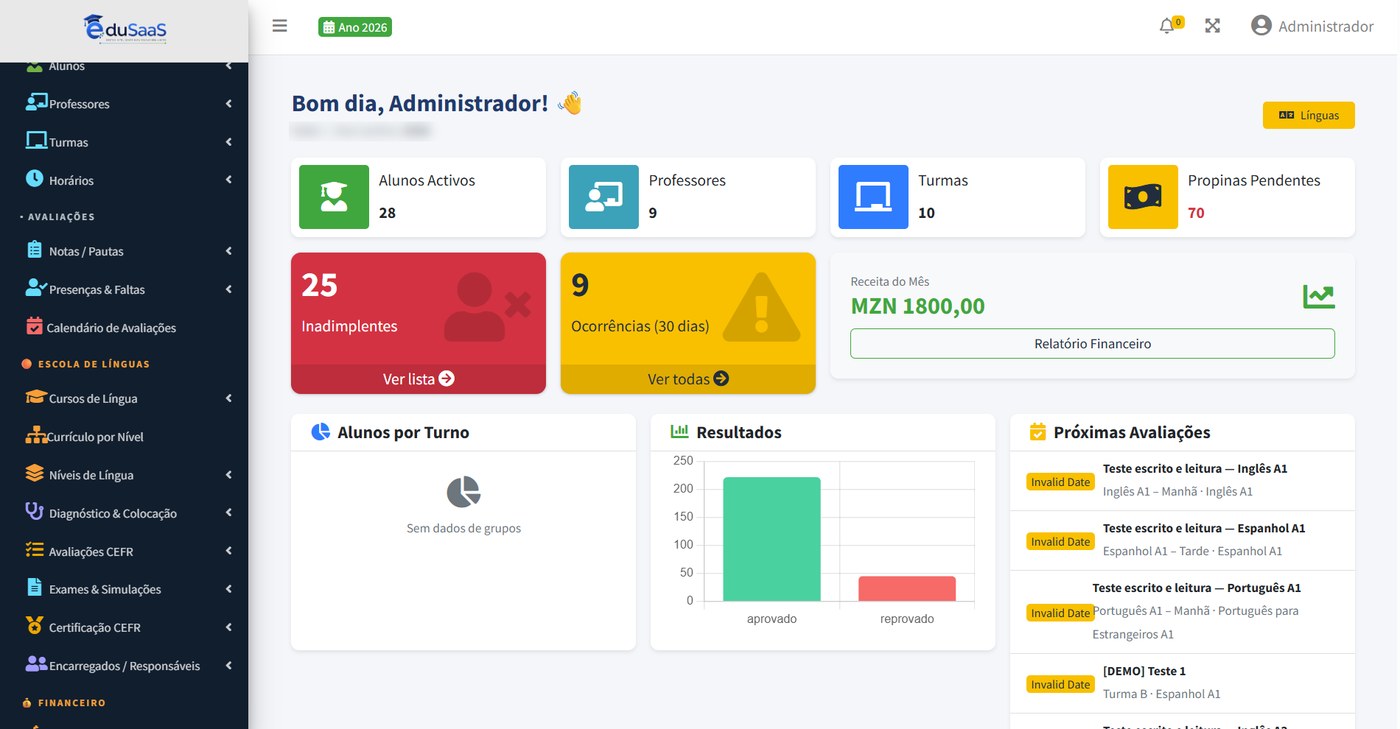Click the Currículo por Nível sitemap icon
Image resolution: width=1400 pixels, height=729 pixels.
(x=36, y=436)
